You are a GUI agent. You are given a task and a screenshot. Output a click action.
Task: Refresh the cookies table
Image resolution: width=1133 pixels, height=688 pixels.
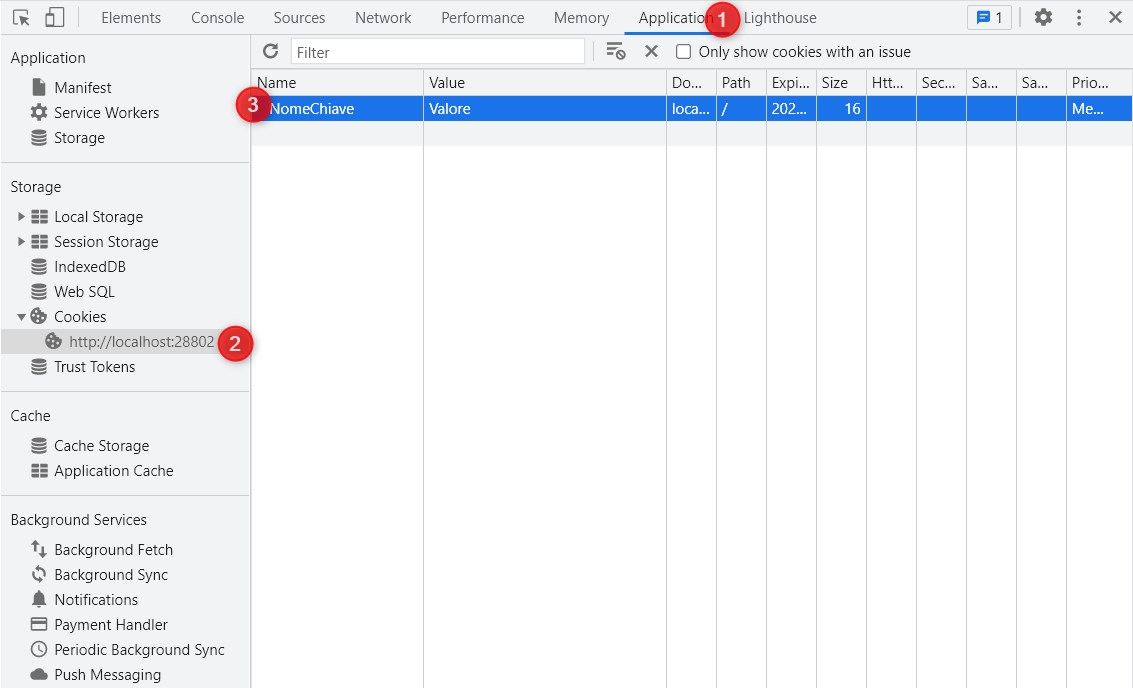[x=270, y=51]
